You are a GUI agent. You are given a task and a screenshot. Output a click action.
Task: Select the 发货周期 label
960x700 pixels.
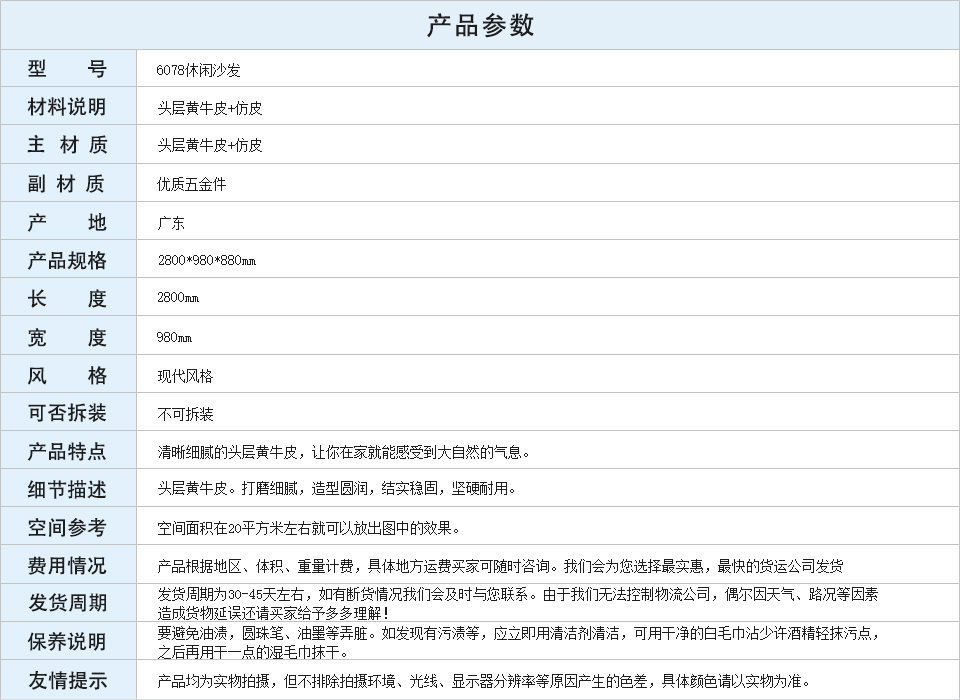coord(67,603)
